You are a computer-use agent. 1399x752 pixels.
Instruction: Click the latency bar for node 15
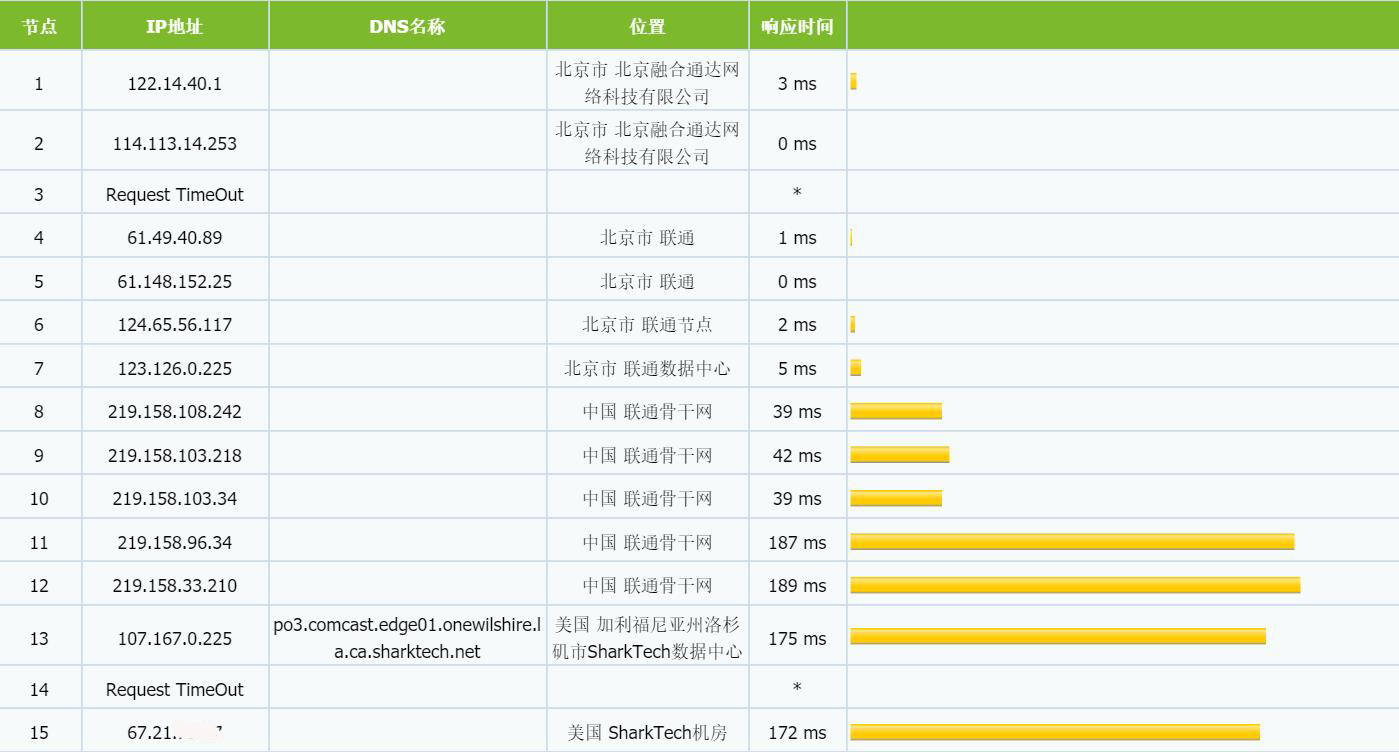point(1055,732)
